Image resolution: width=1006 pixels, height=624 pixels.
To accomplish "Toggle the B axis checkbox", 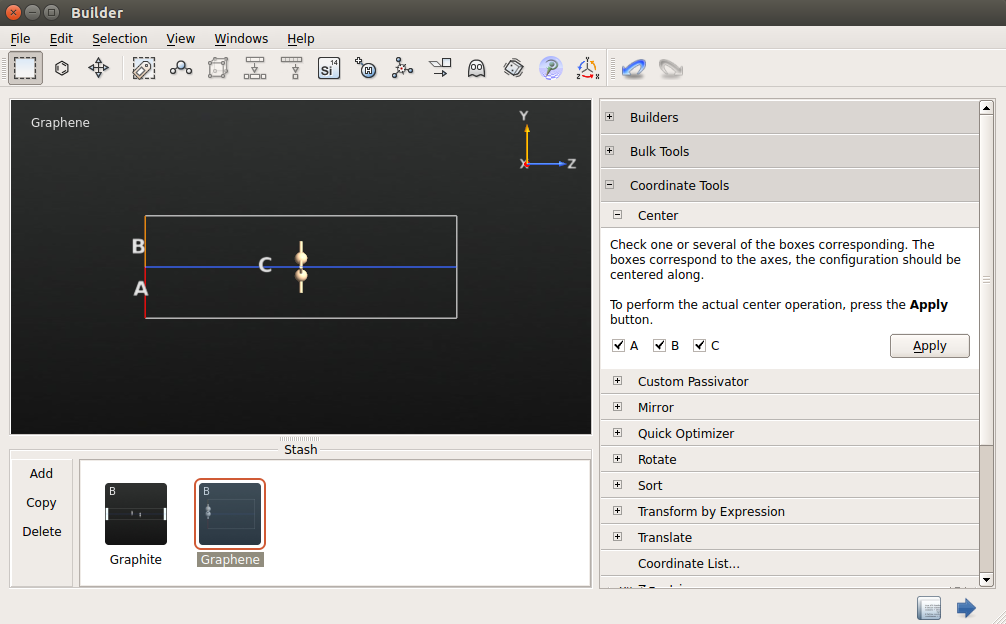I will 660,346.
